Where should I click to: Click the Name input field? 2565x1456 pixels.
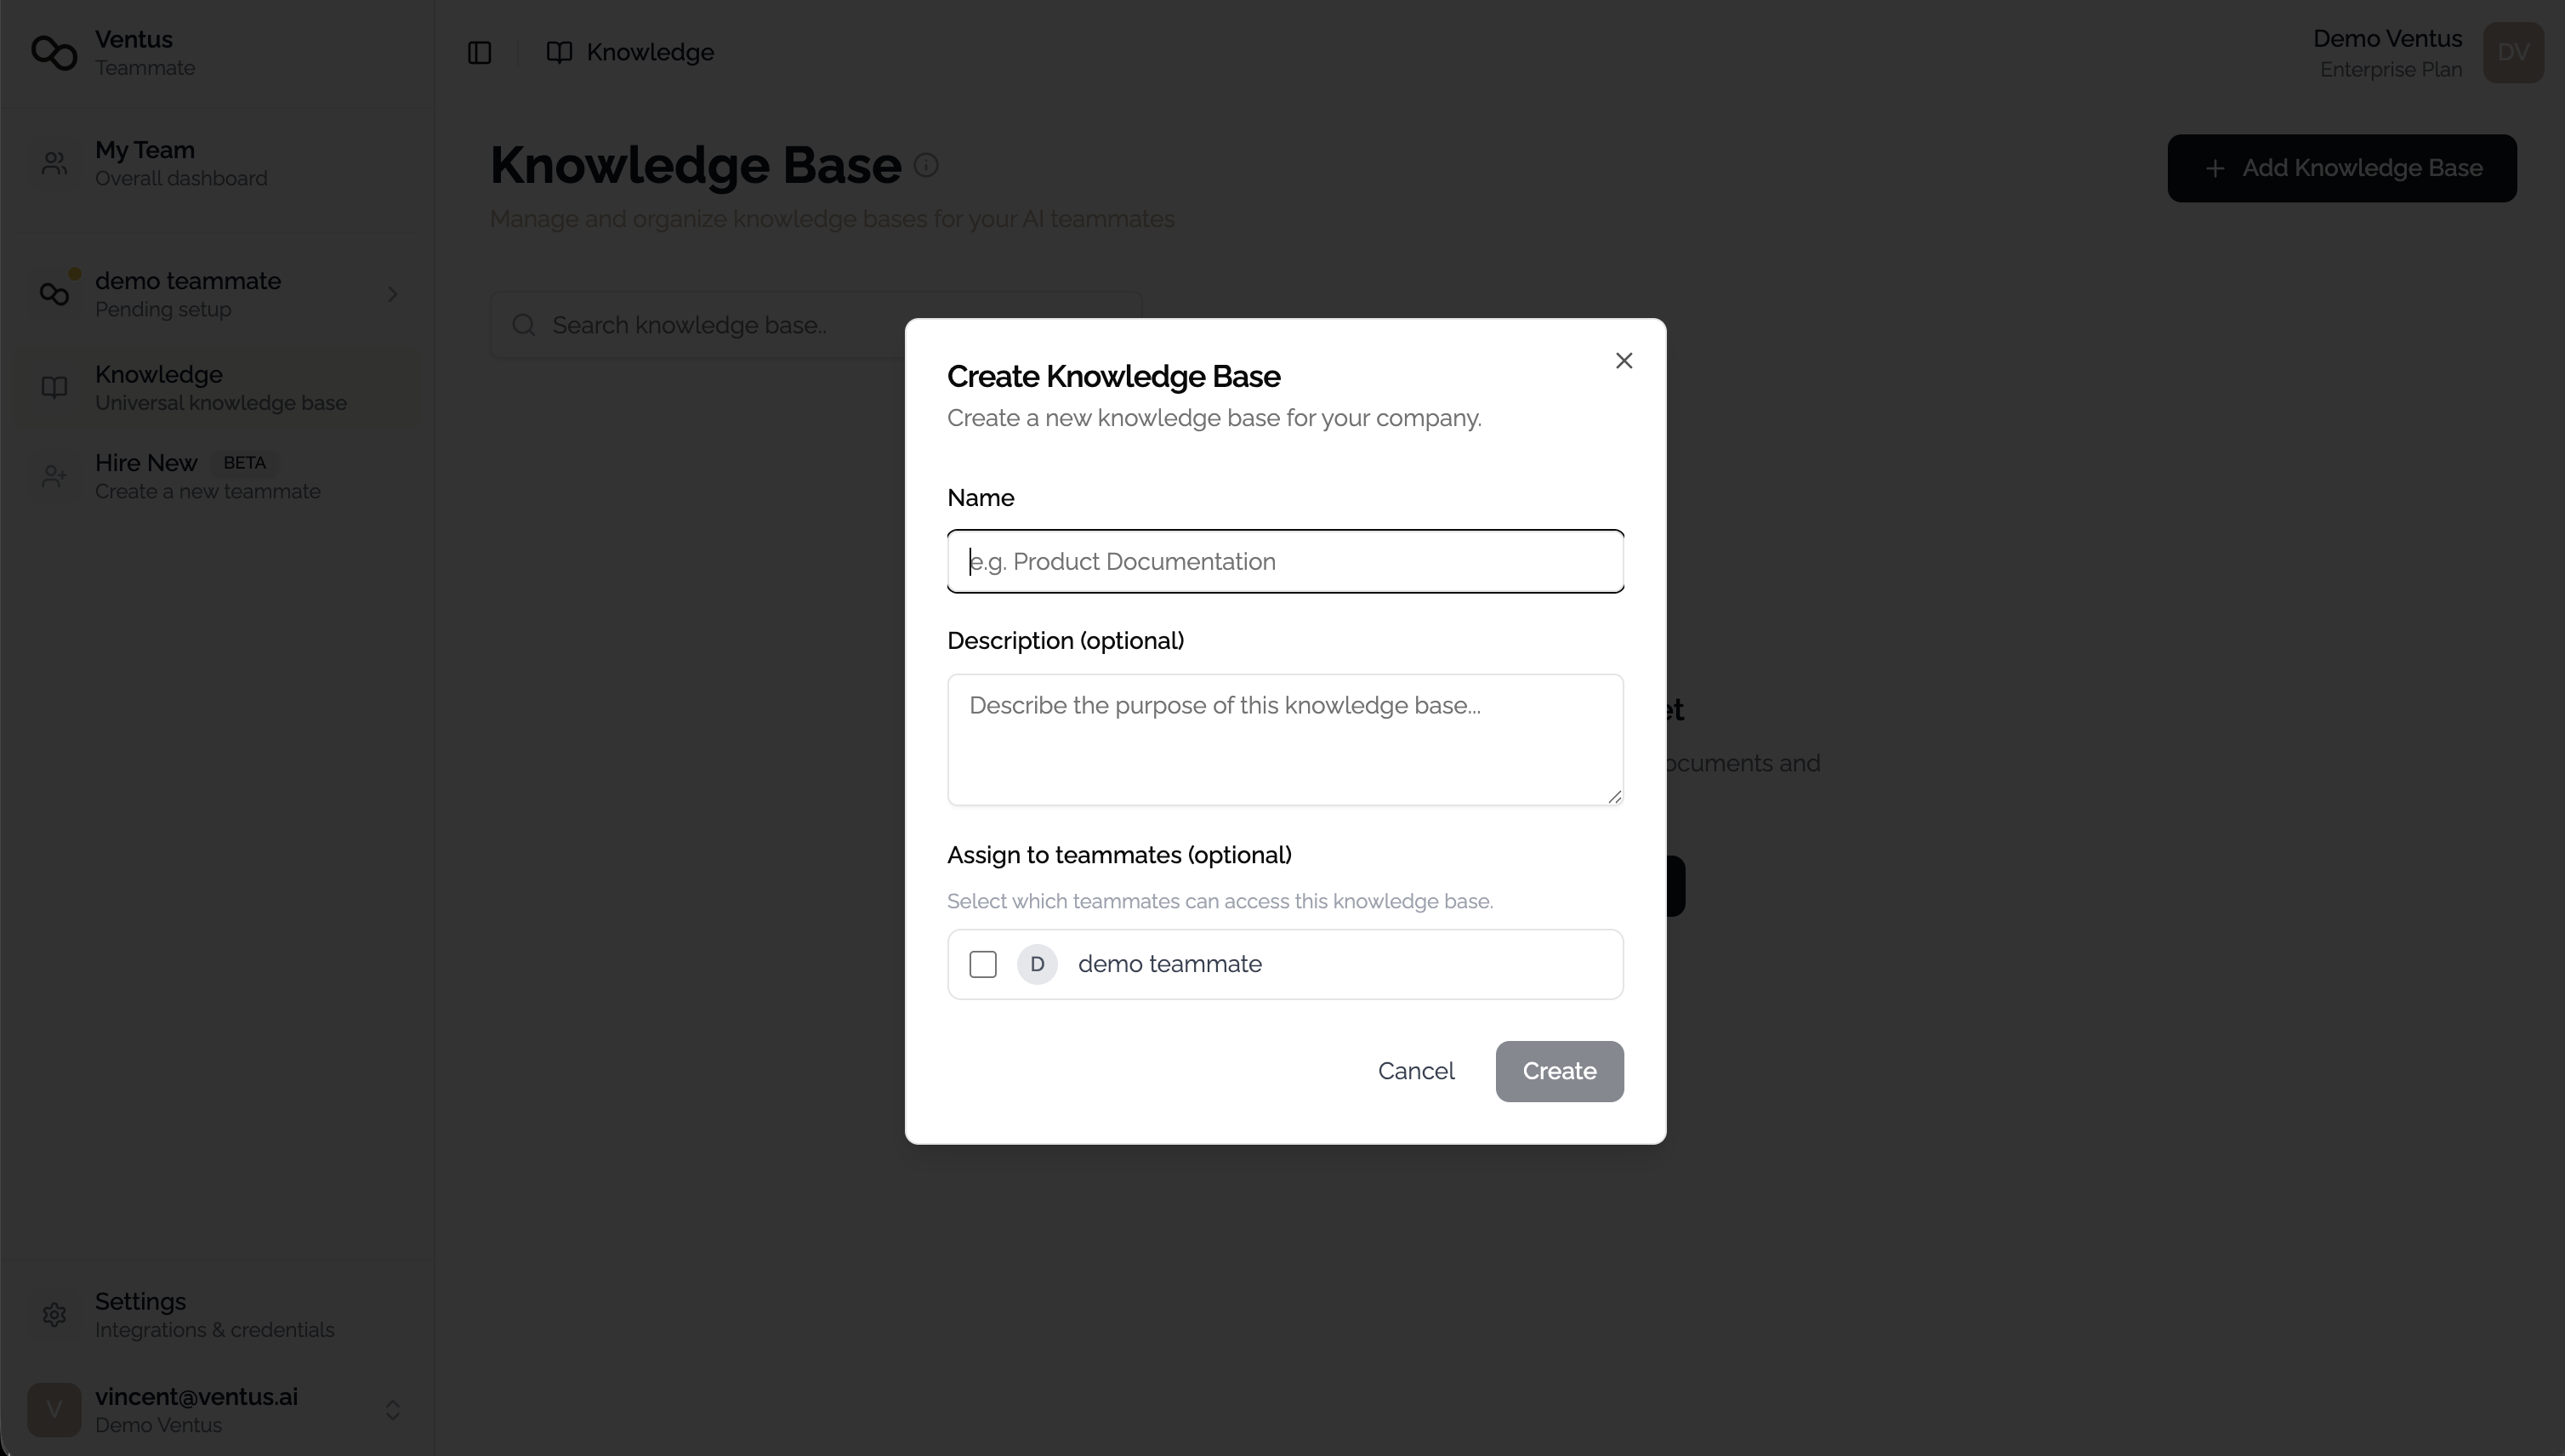[1284, 561]
